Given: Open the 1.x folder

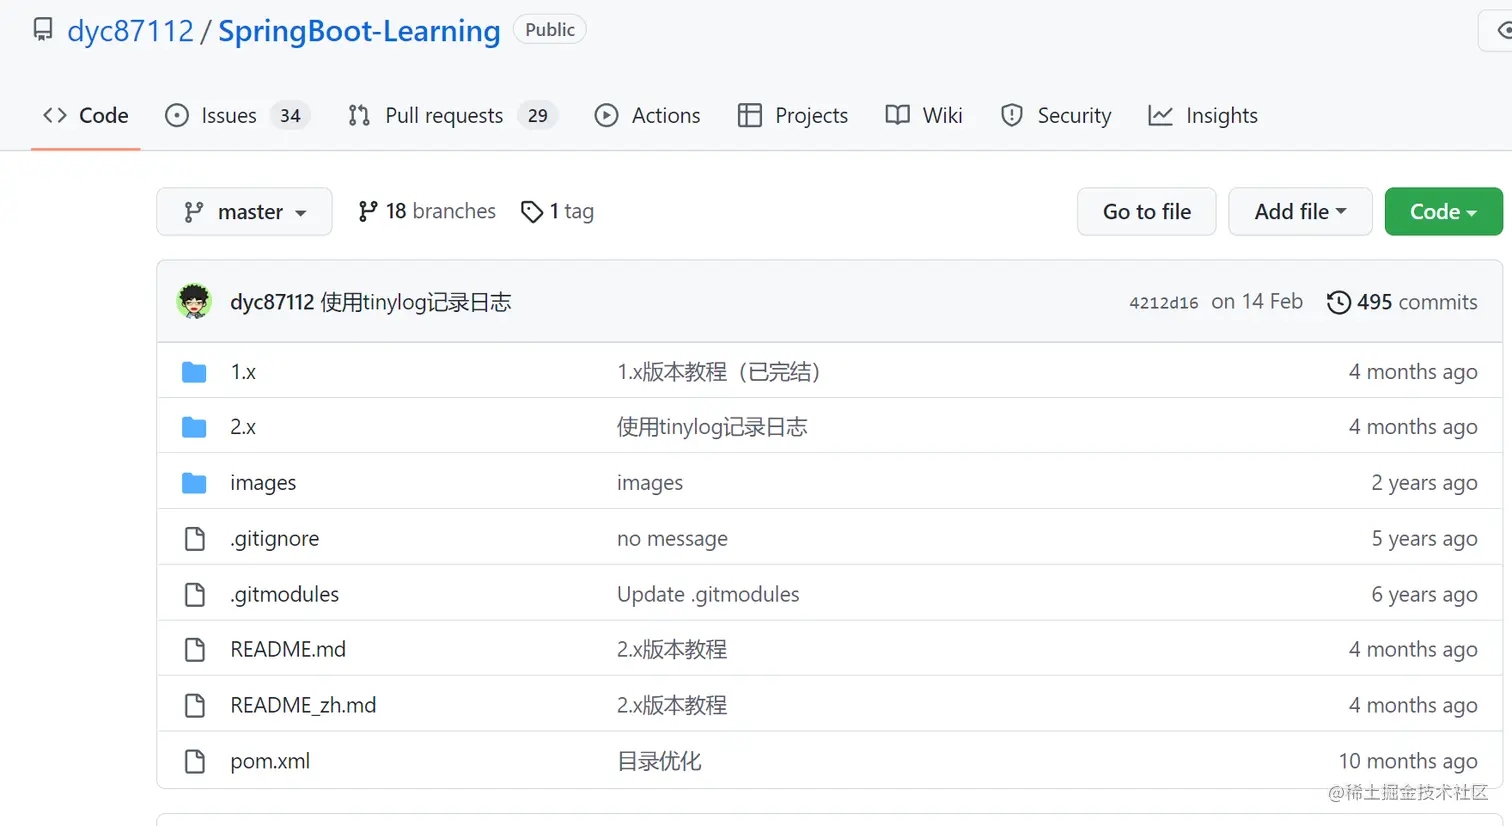Looking at the screenshot, I should point(243,372).
